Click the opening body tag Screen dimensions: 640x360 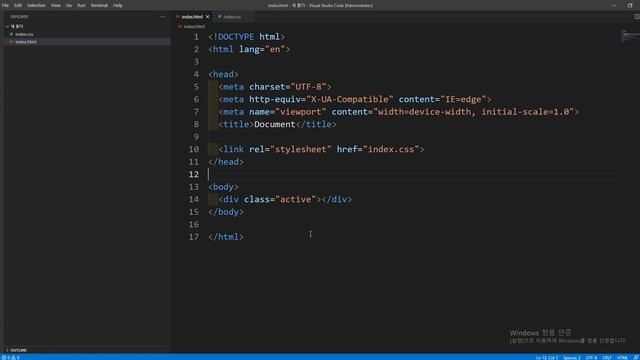[x=223, y=187]
